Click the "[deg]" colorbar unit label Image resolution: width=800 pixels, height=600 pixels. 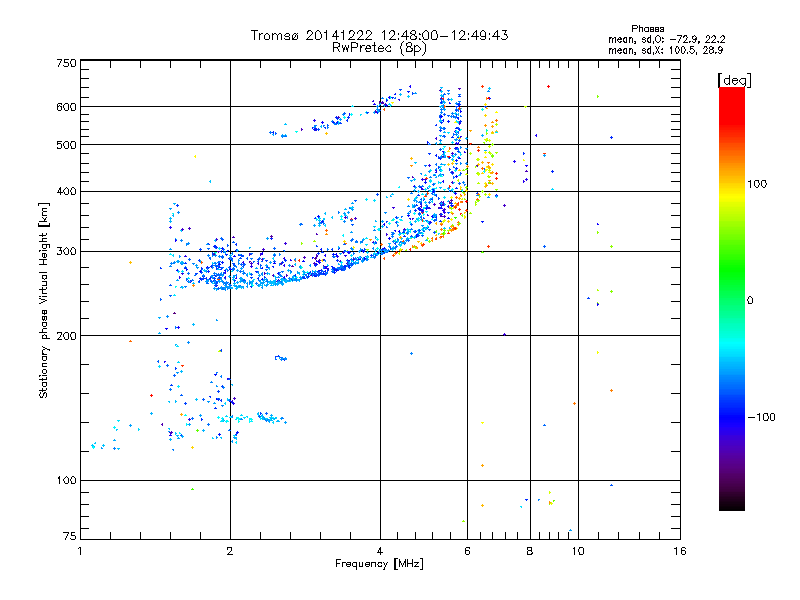[734, 80]
